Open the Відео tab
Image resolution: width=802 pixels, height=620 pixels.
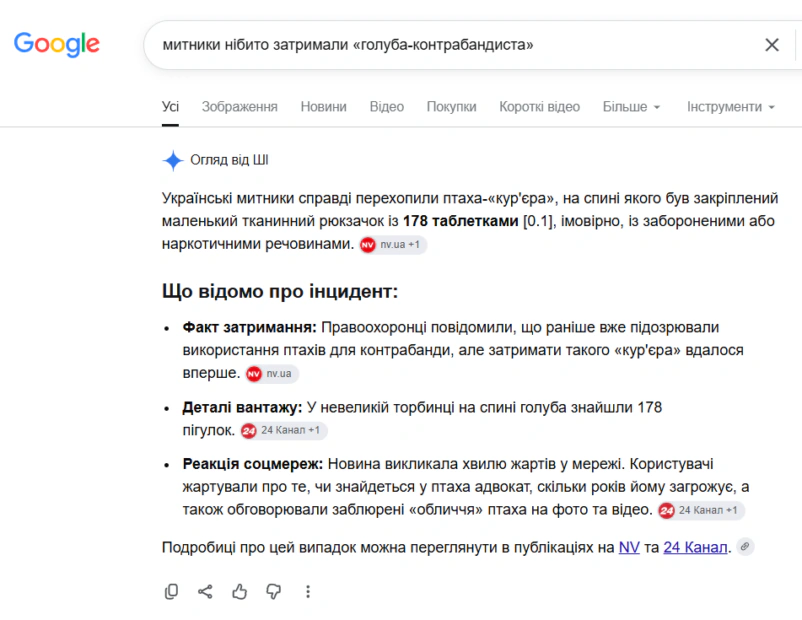click(x=387, y=107)
